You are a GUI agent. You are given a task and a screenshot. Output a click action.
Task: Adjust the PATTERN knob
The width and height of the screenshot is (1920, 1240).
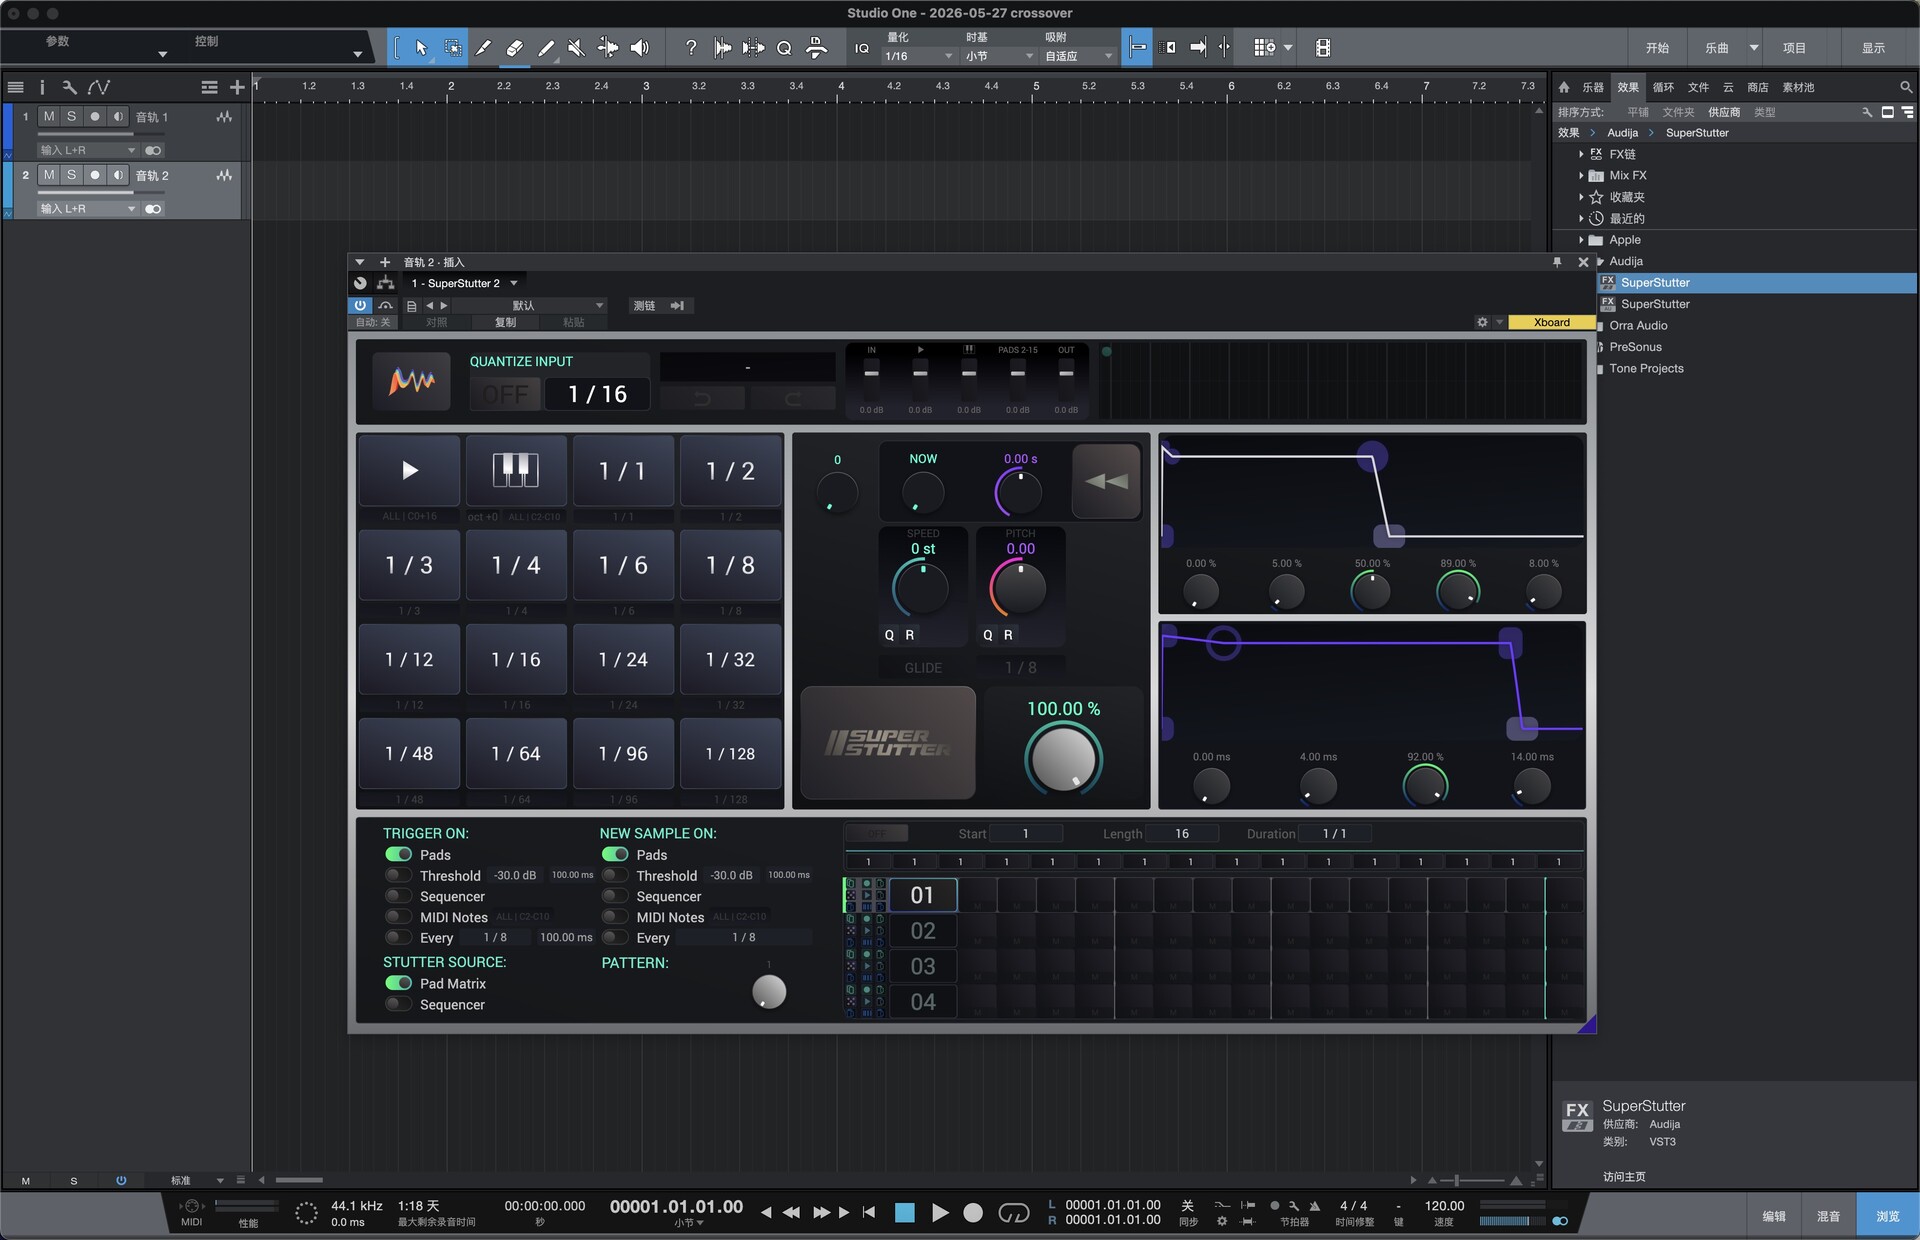click(x=769, y=991)
